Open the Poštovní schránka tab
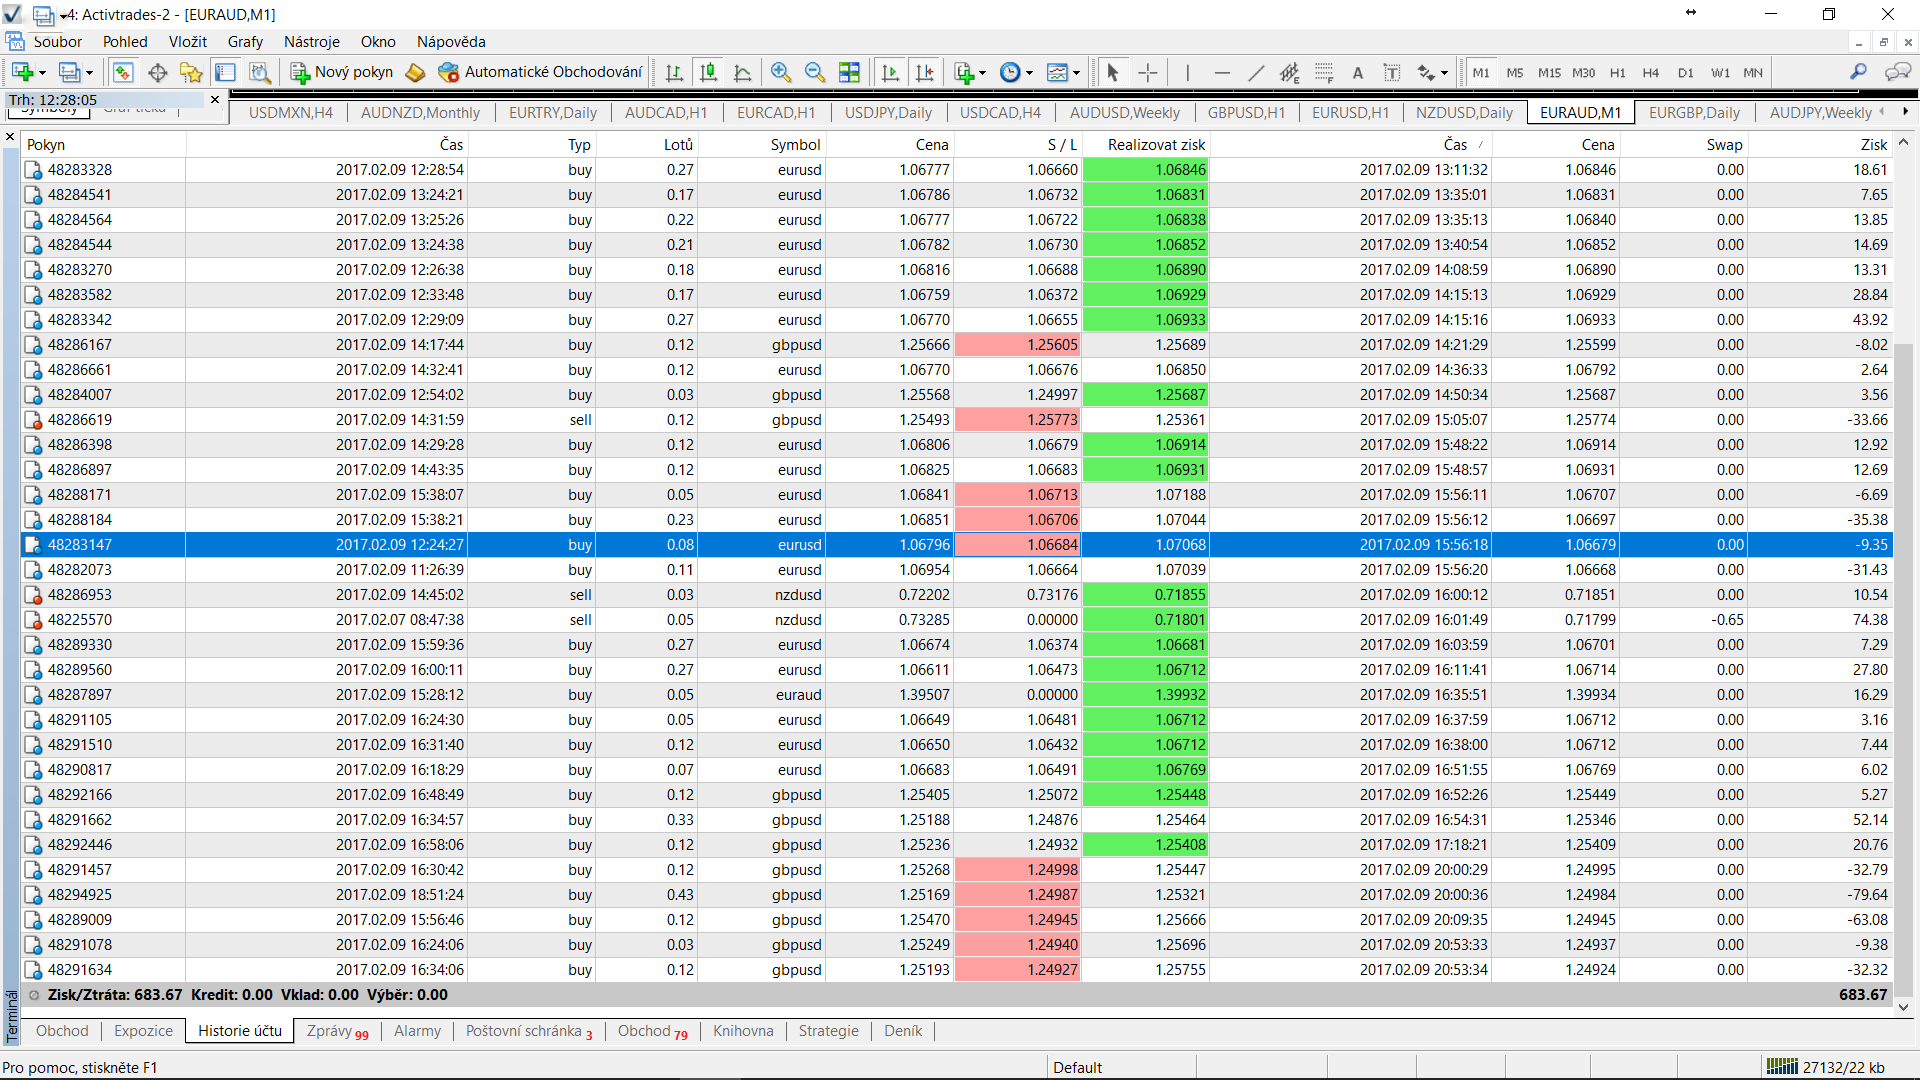 529,1031
